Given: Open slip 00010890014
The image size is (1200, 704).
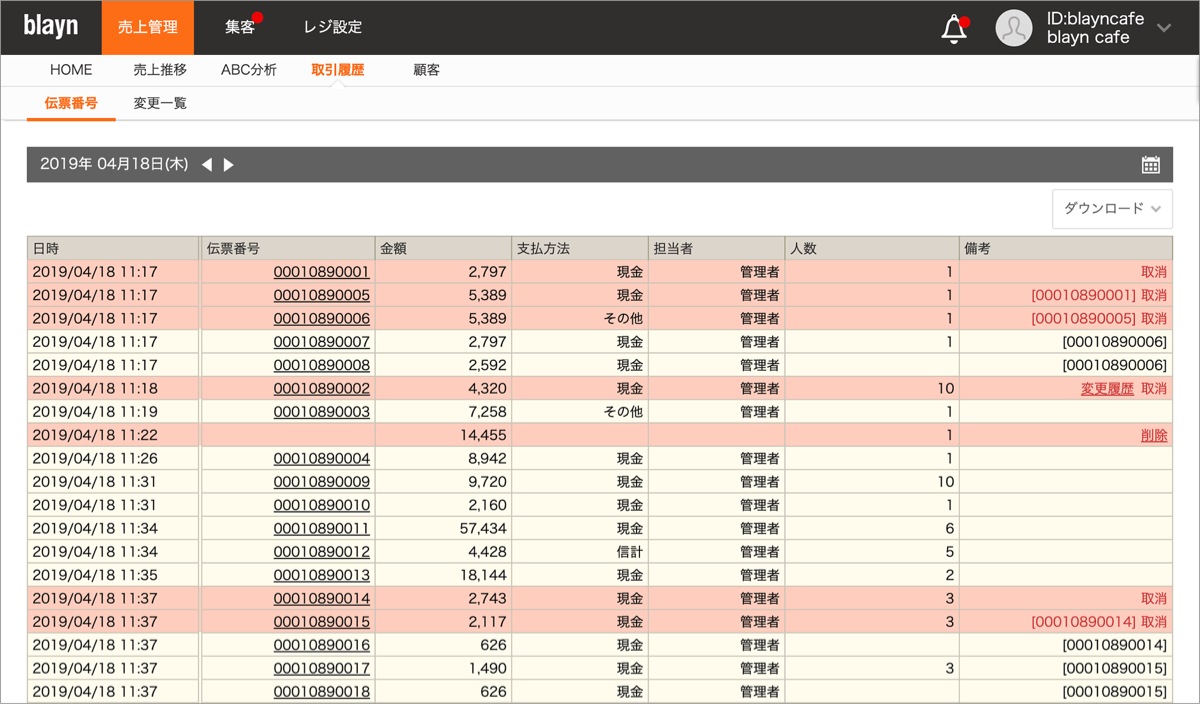Looking at the screenshot, I should coord(321,598).
